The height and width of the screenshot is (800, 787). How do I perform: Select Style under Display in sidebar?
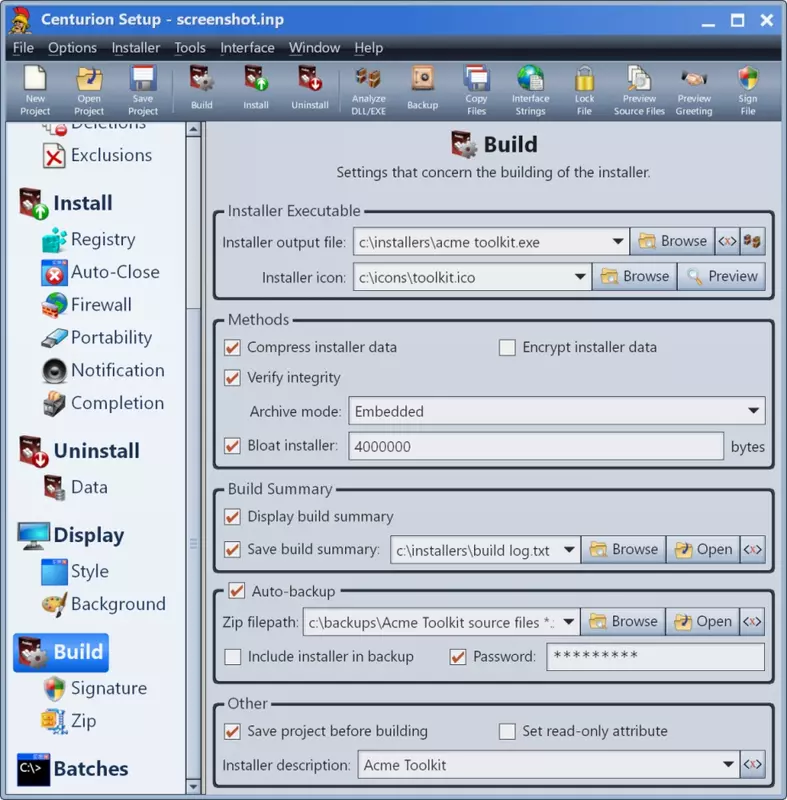pyautogui.click(x=75, y=571)
